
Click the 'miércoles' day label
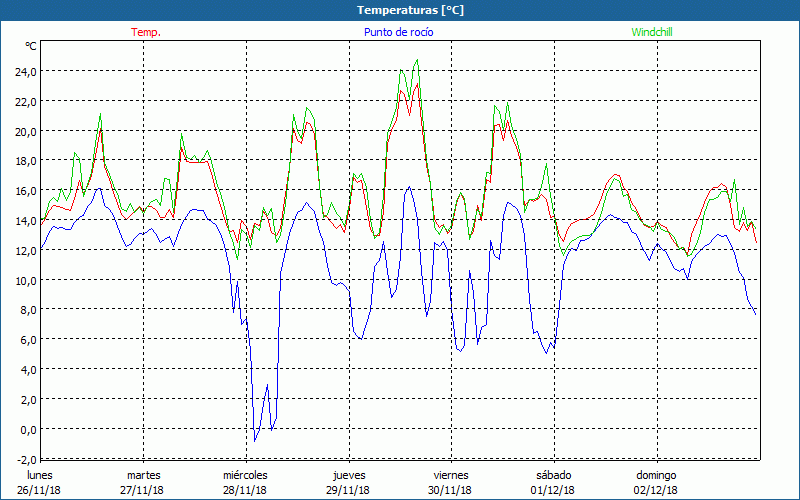pos(245,476)
